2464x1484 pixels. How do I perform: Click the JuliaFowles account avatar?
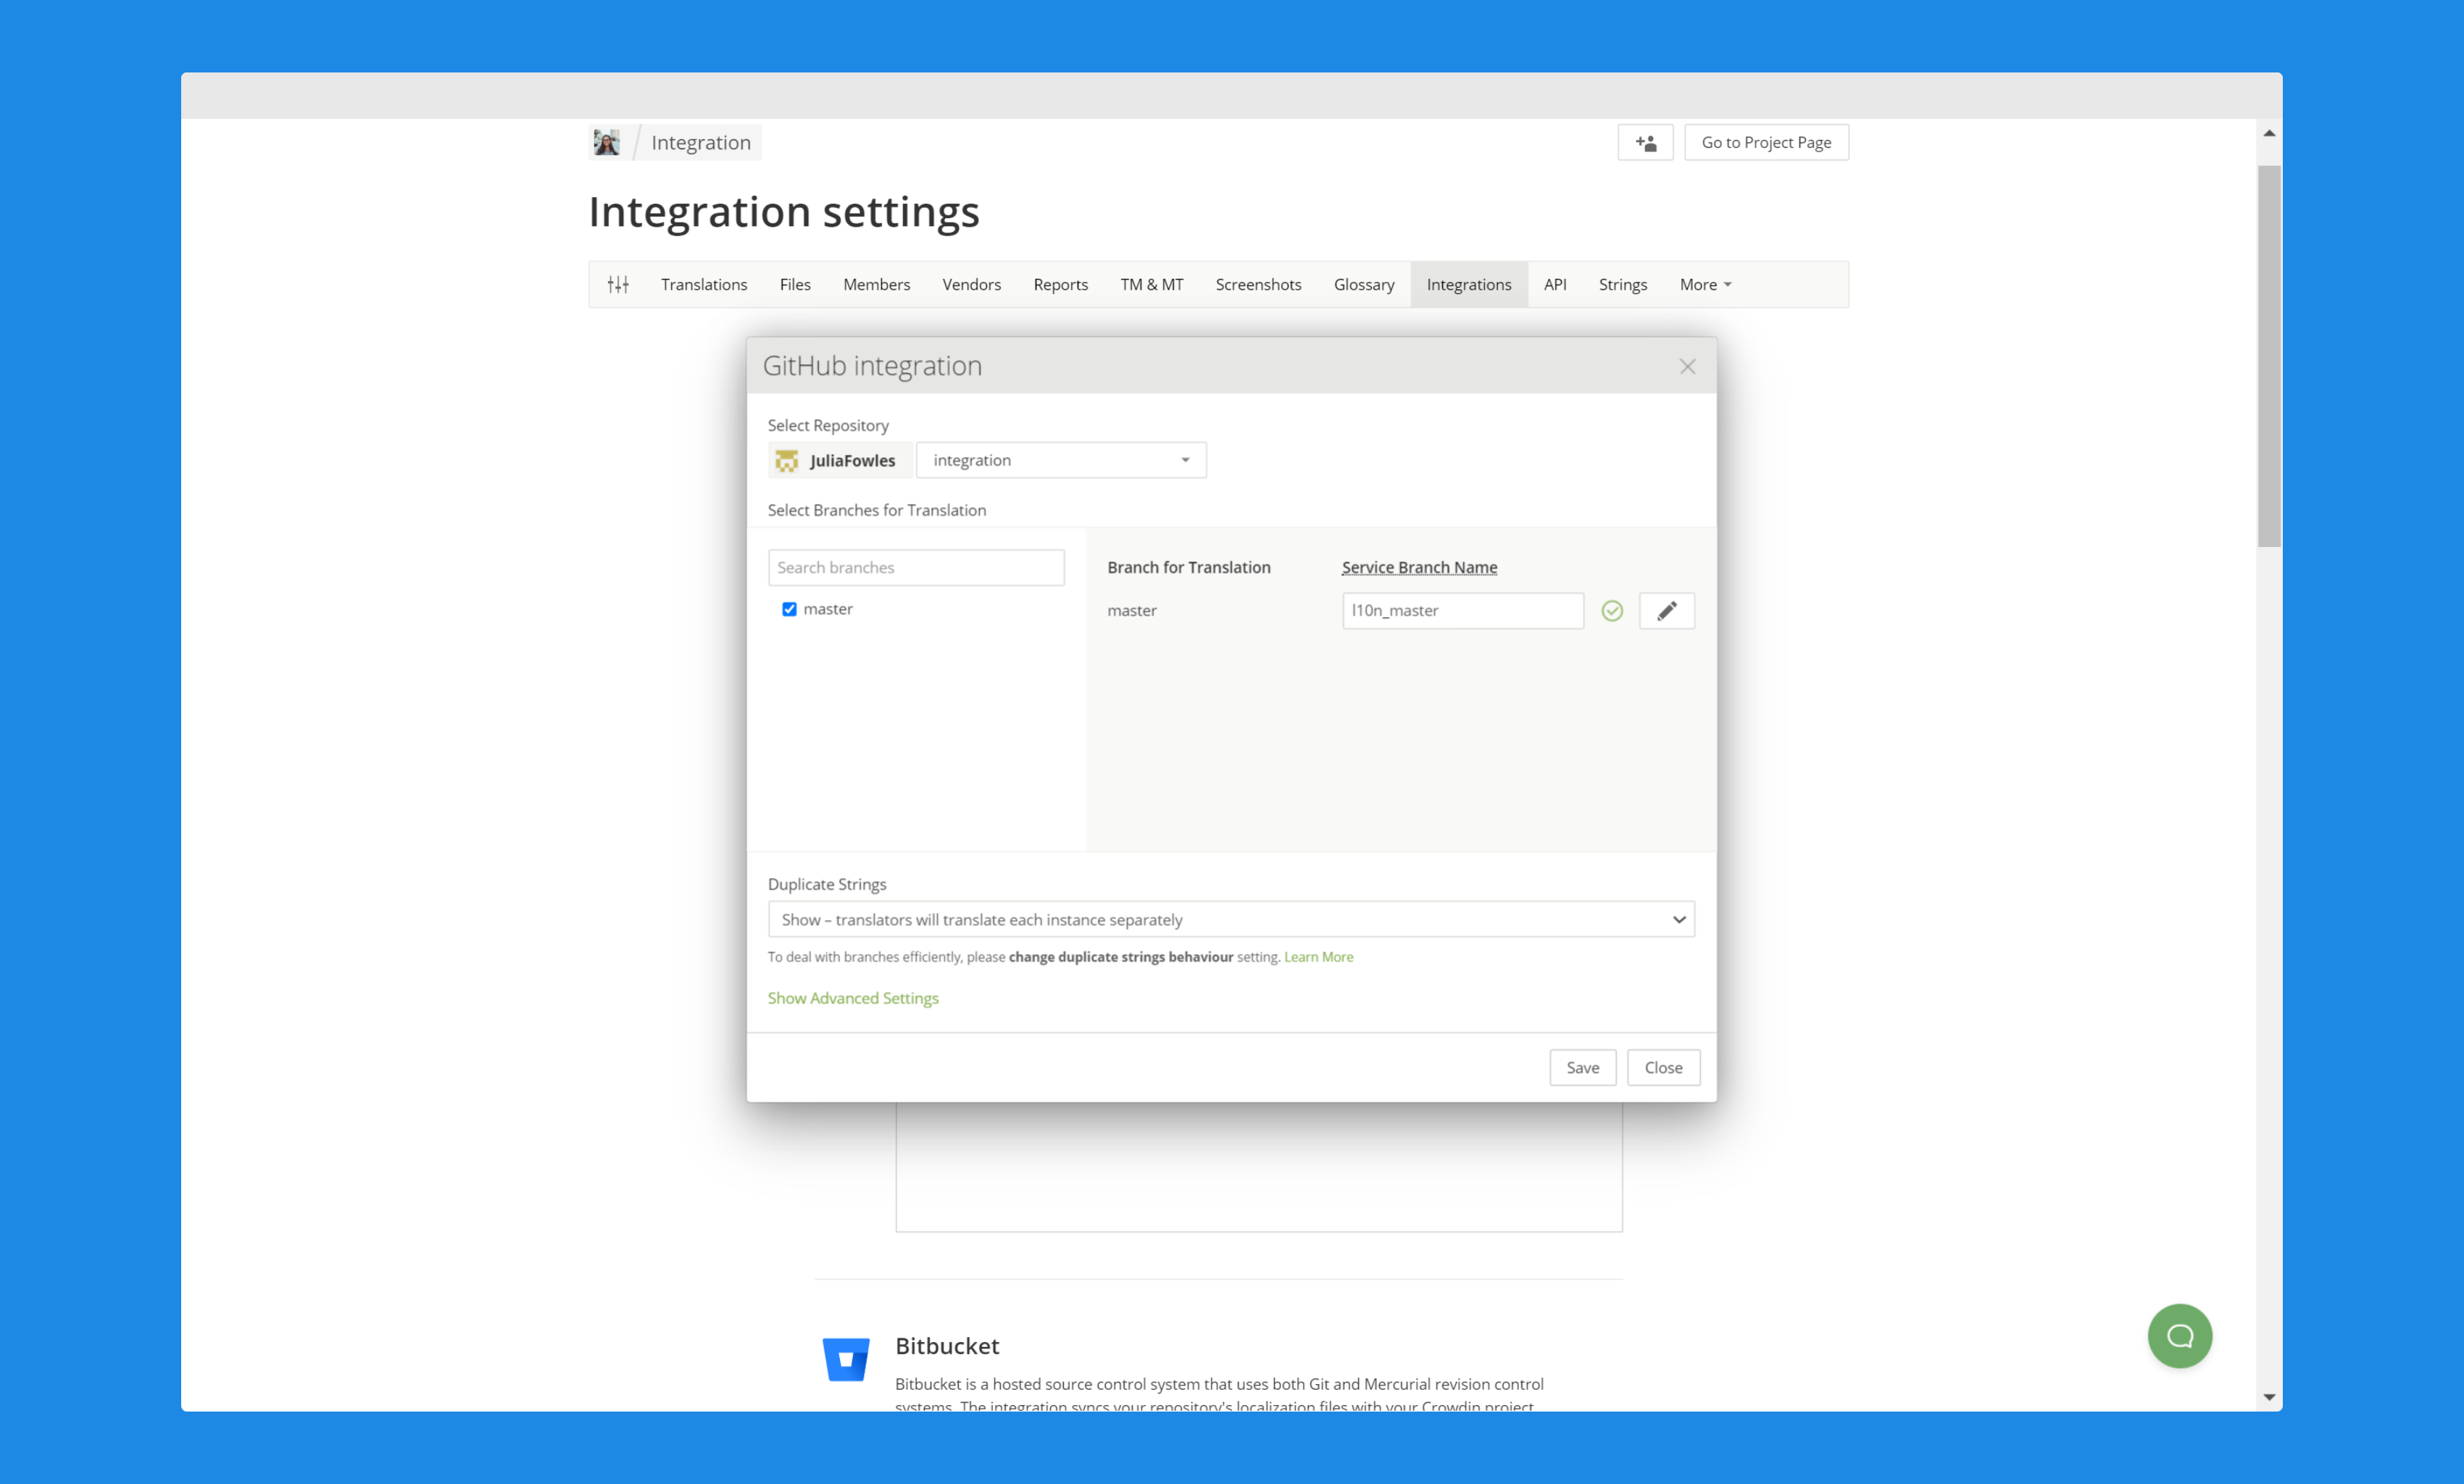[787, 461]
